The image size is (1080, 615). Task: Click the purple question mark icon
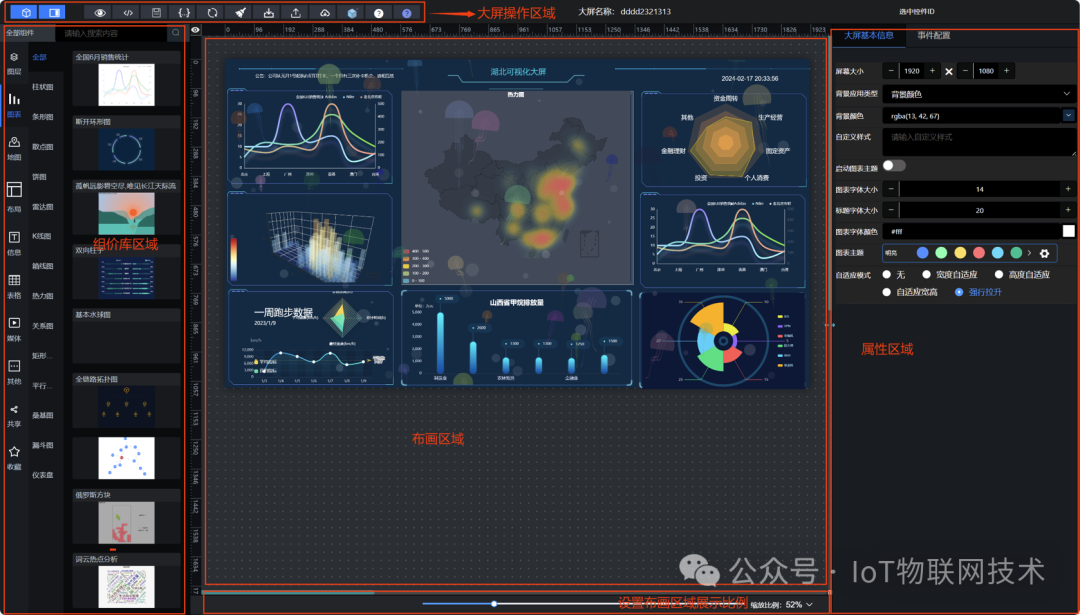click(x=406, y=12)
